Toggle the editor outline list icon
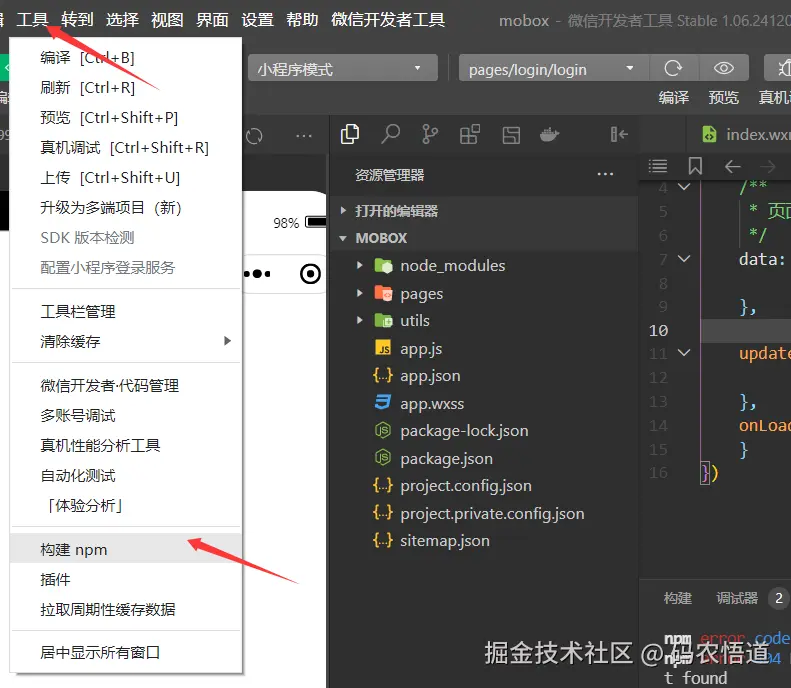 [657, 166]
